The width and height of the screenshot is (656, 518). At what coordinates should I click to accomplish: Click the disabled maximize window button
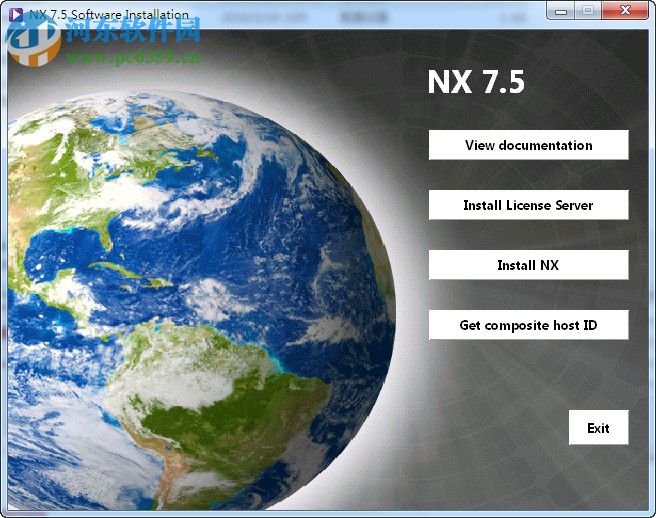pyautogui.click(x=588, y=10)
